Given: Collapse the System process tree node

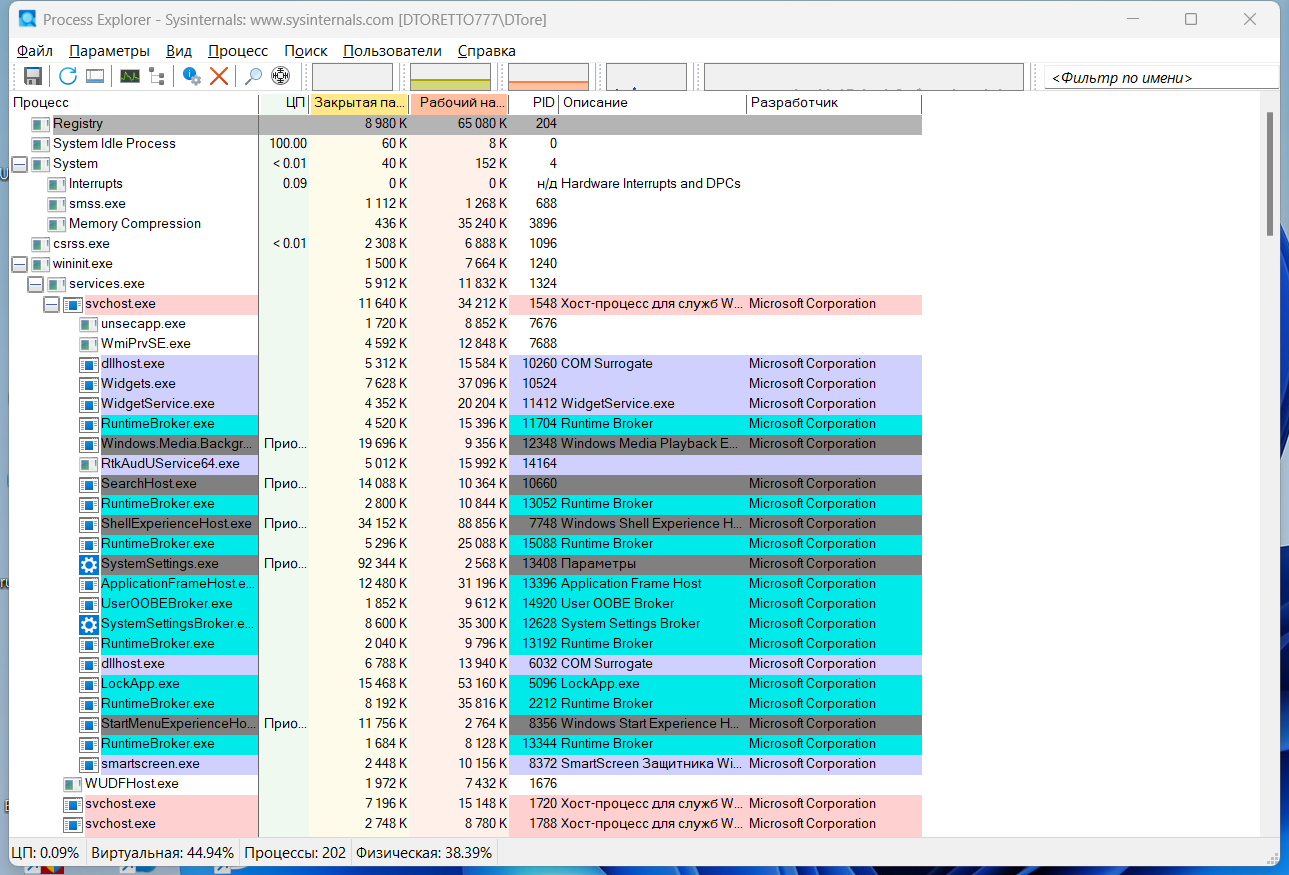Looking at the screenshot, I should (19, 164).
